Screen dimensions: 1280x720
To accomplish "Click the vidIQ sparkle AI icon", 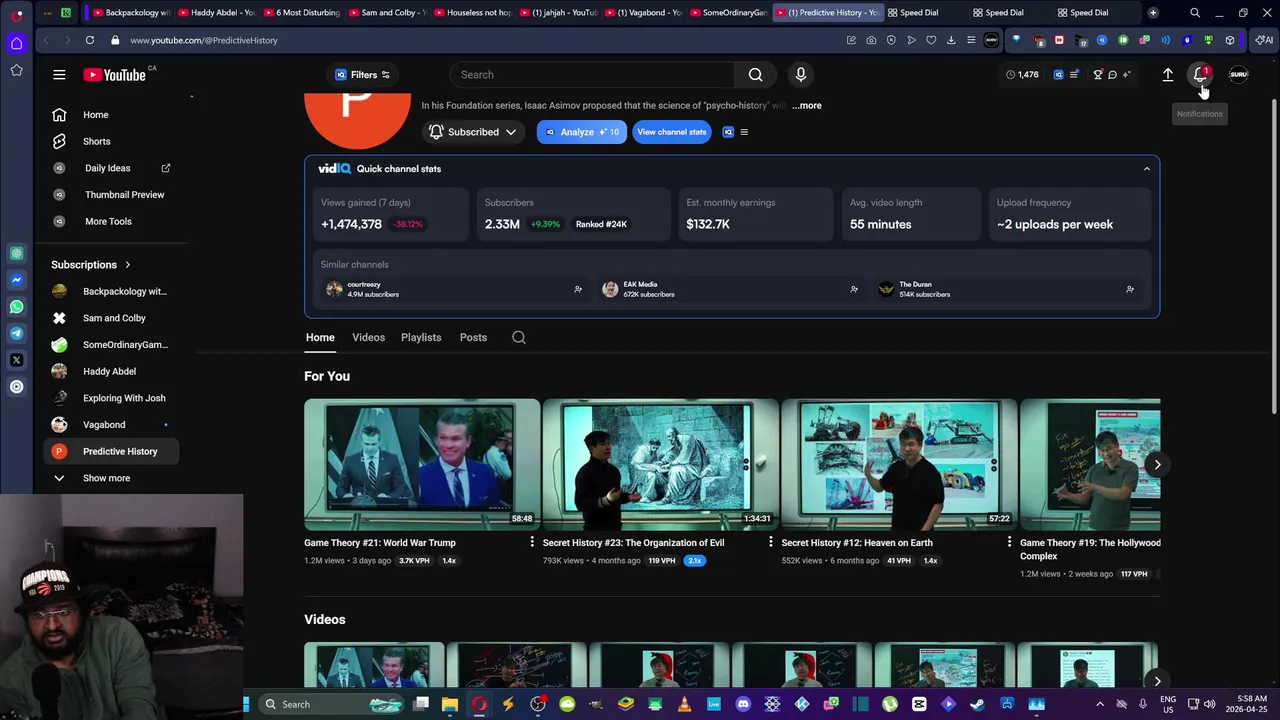I will [1126, 75].
